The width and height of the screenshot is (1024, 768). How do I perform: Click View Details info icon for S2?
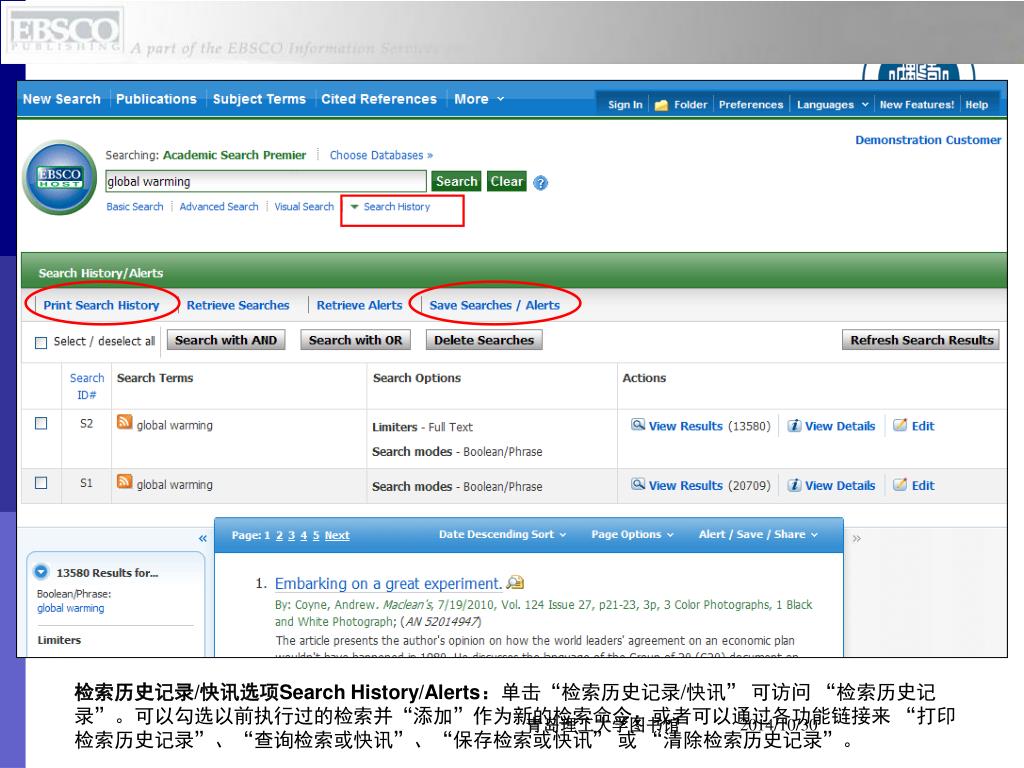point(794,426)
